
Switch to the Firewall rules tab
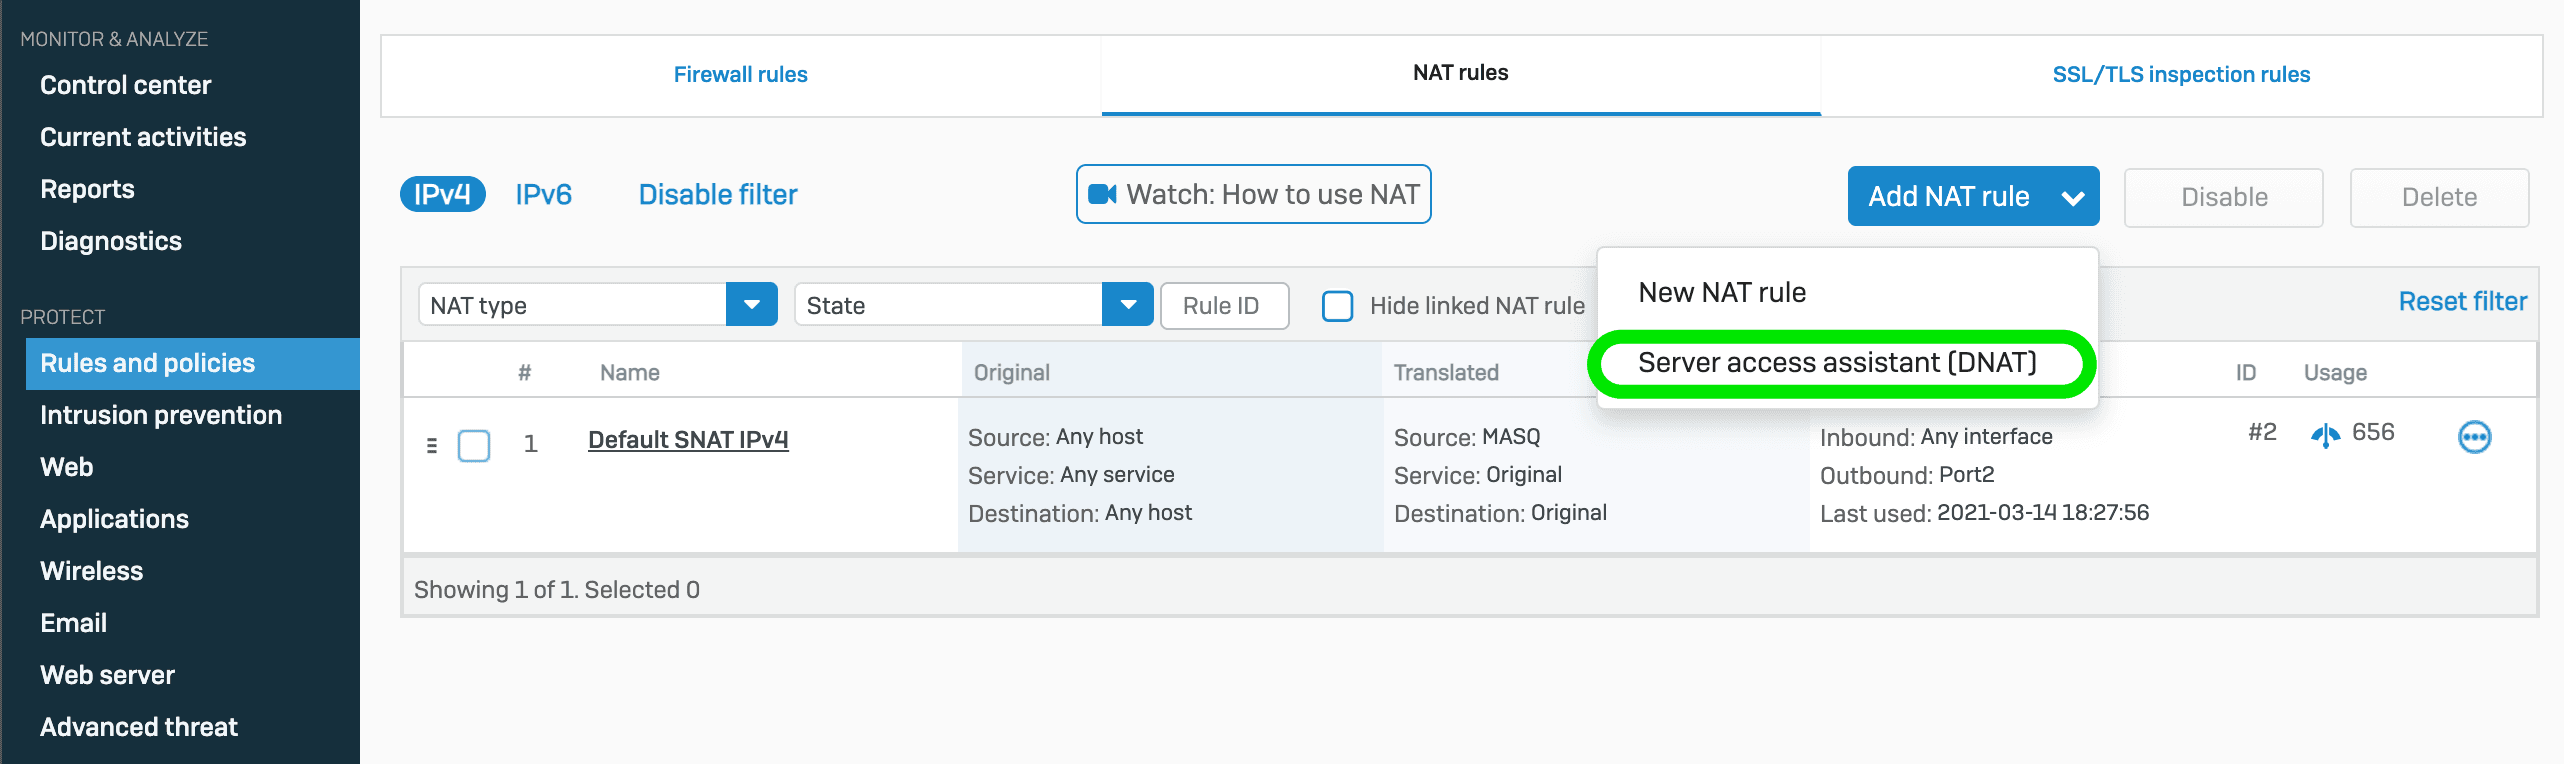741,75
